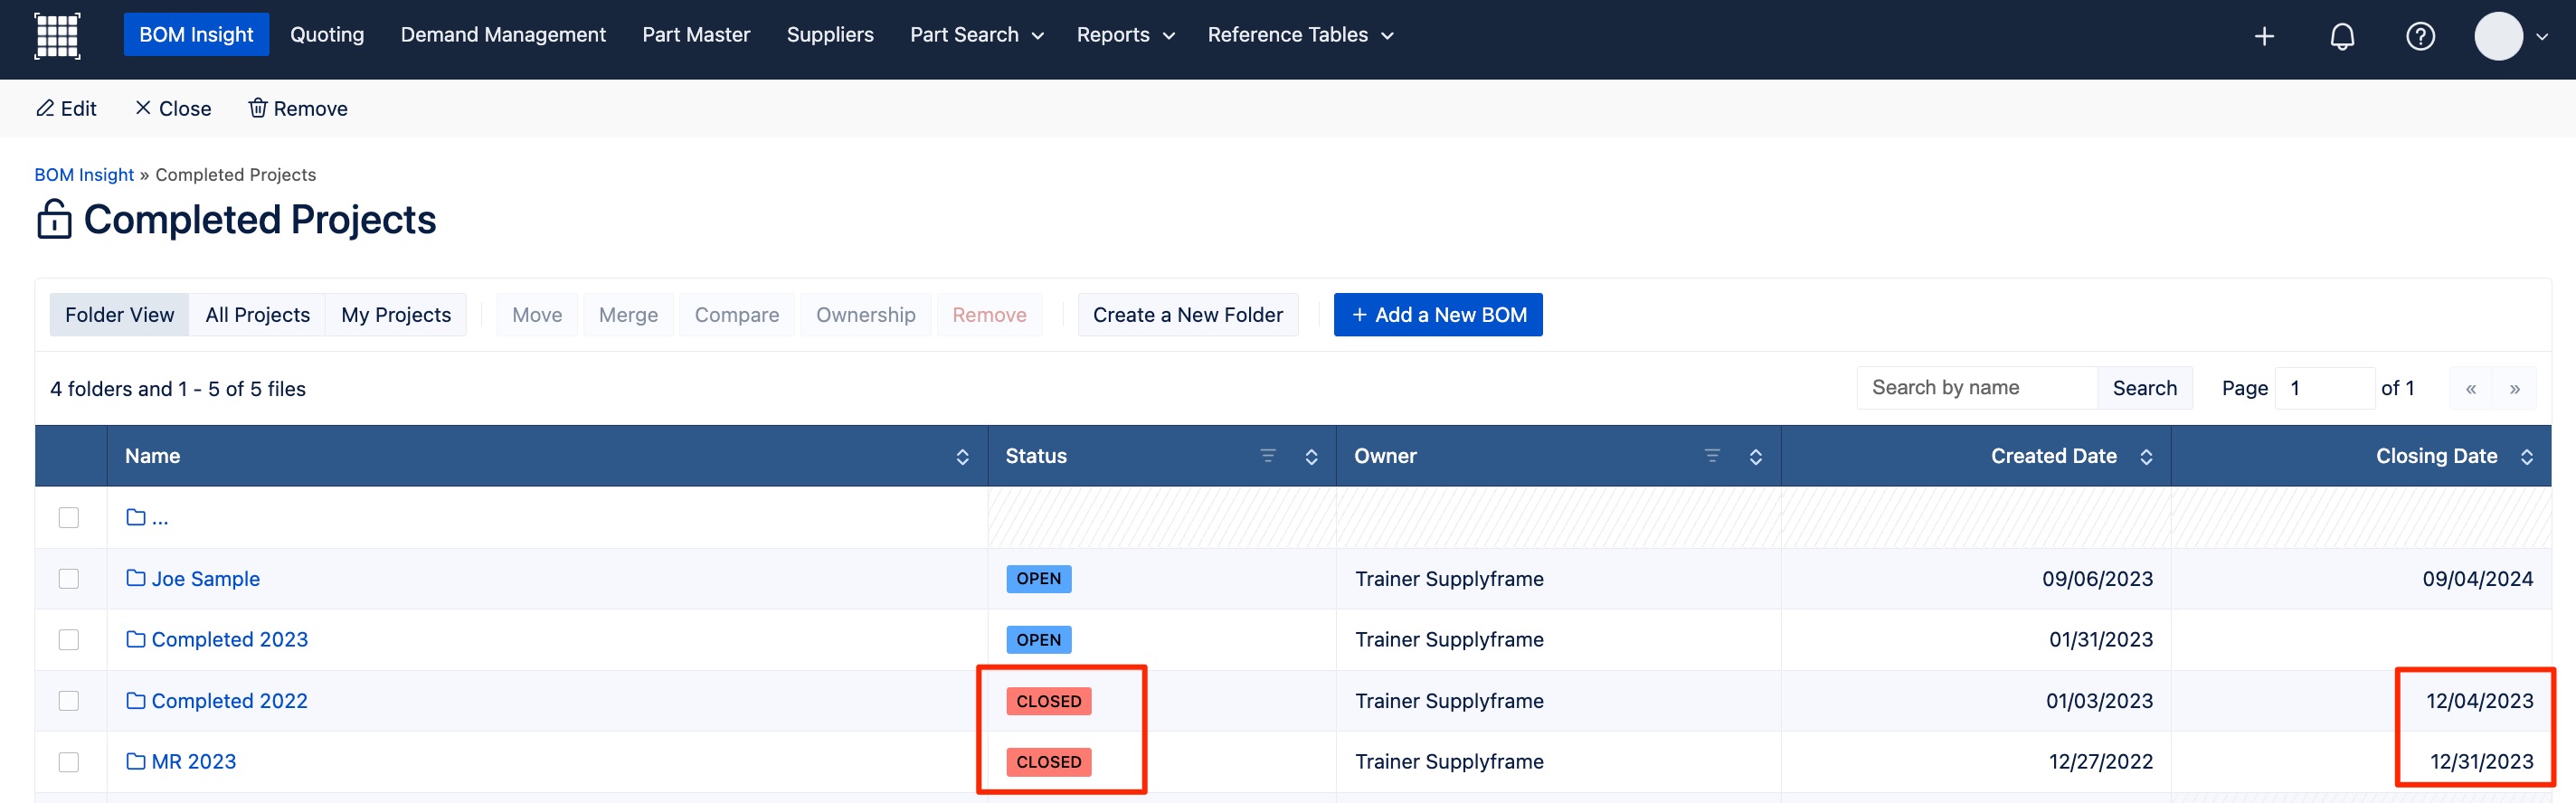Click the Merge button

[628, 315]
